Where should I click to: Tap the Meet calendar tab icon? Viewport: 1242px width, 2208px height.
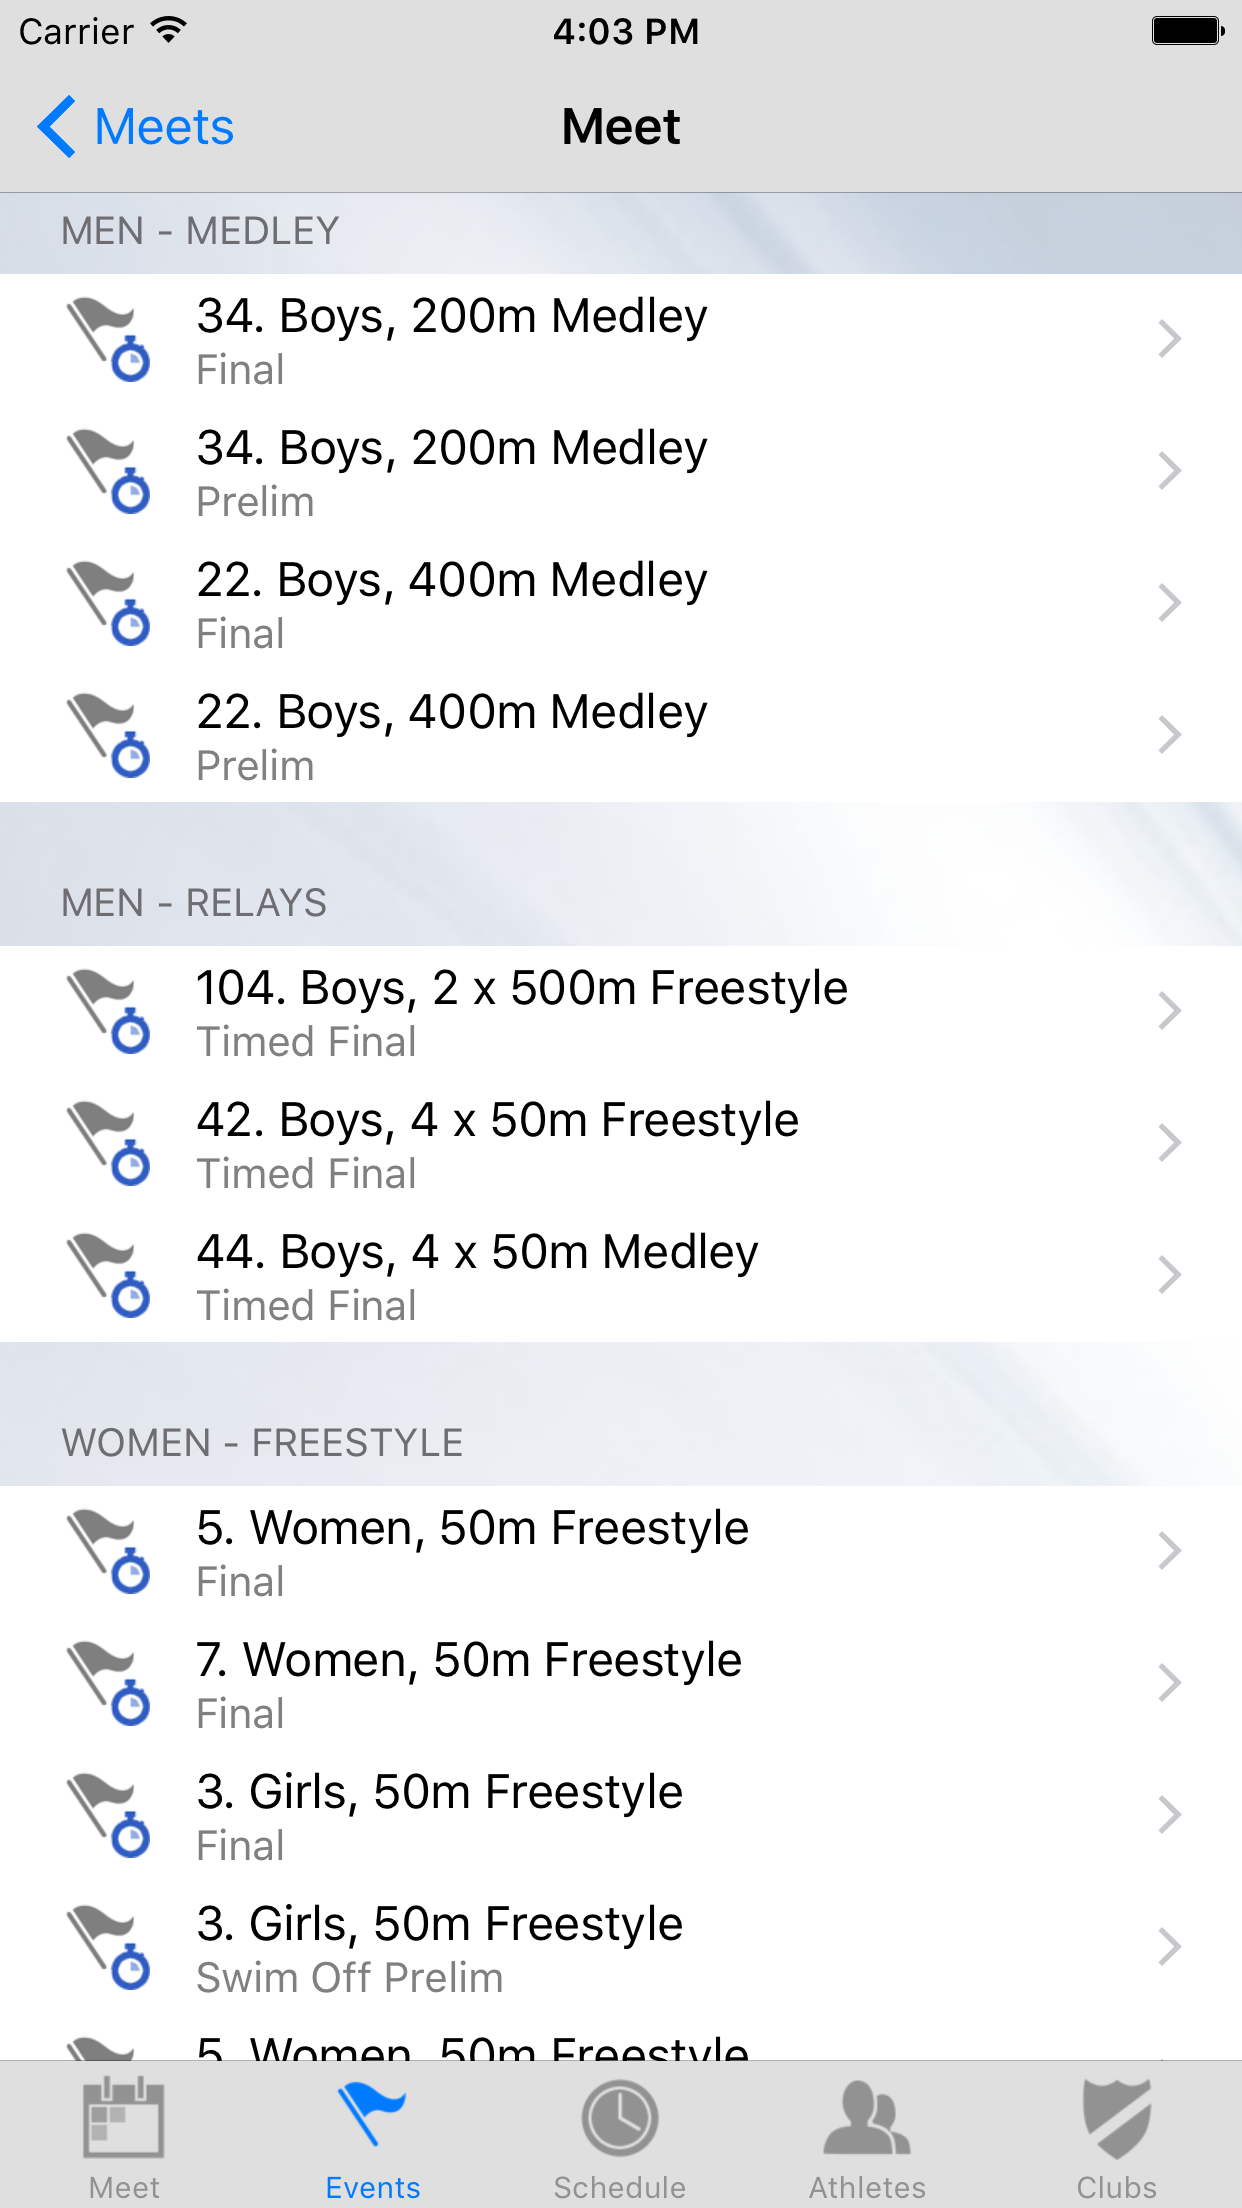123,2118
